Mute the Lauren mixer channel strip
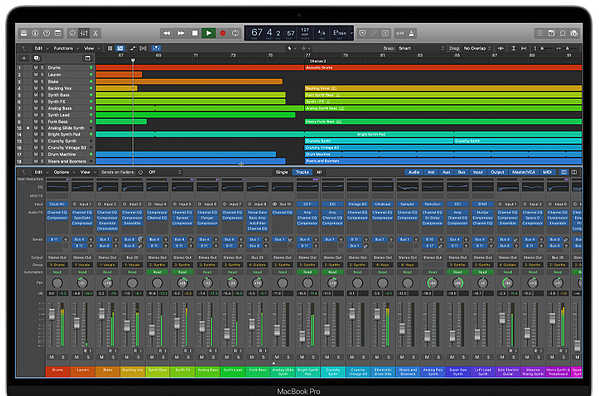This screenshot has height=396, width=599. (76, 357)
